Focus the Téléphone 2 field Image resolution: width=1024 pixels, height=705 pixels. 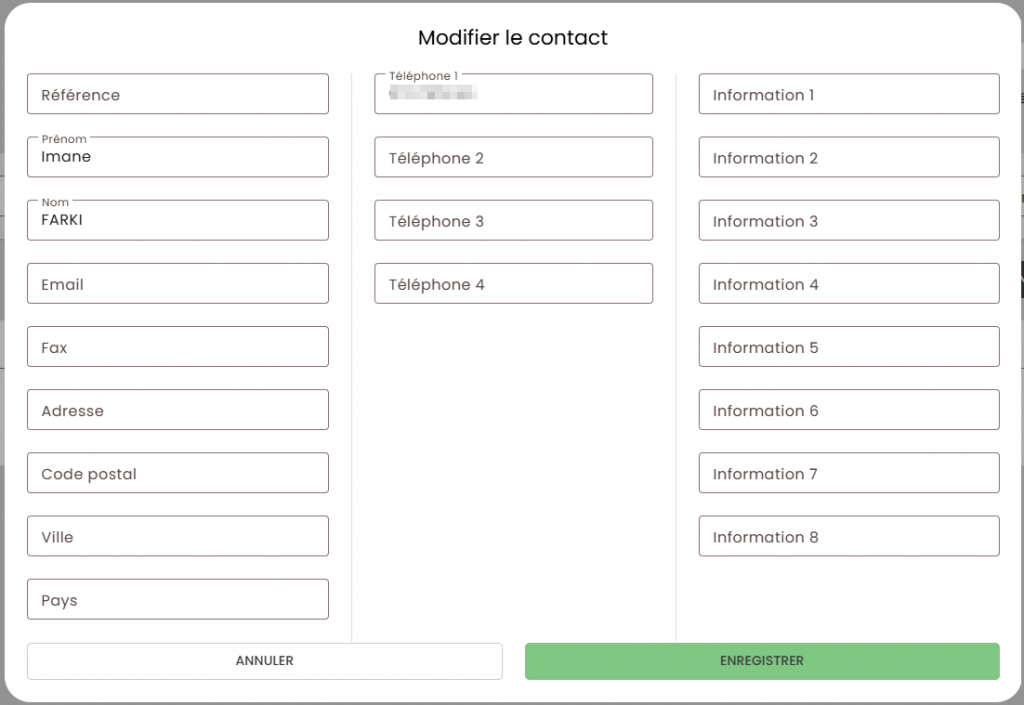click(513, 157)
